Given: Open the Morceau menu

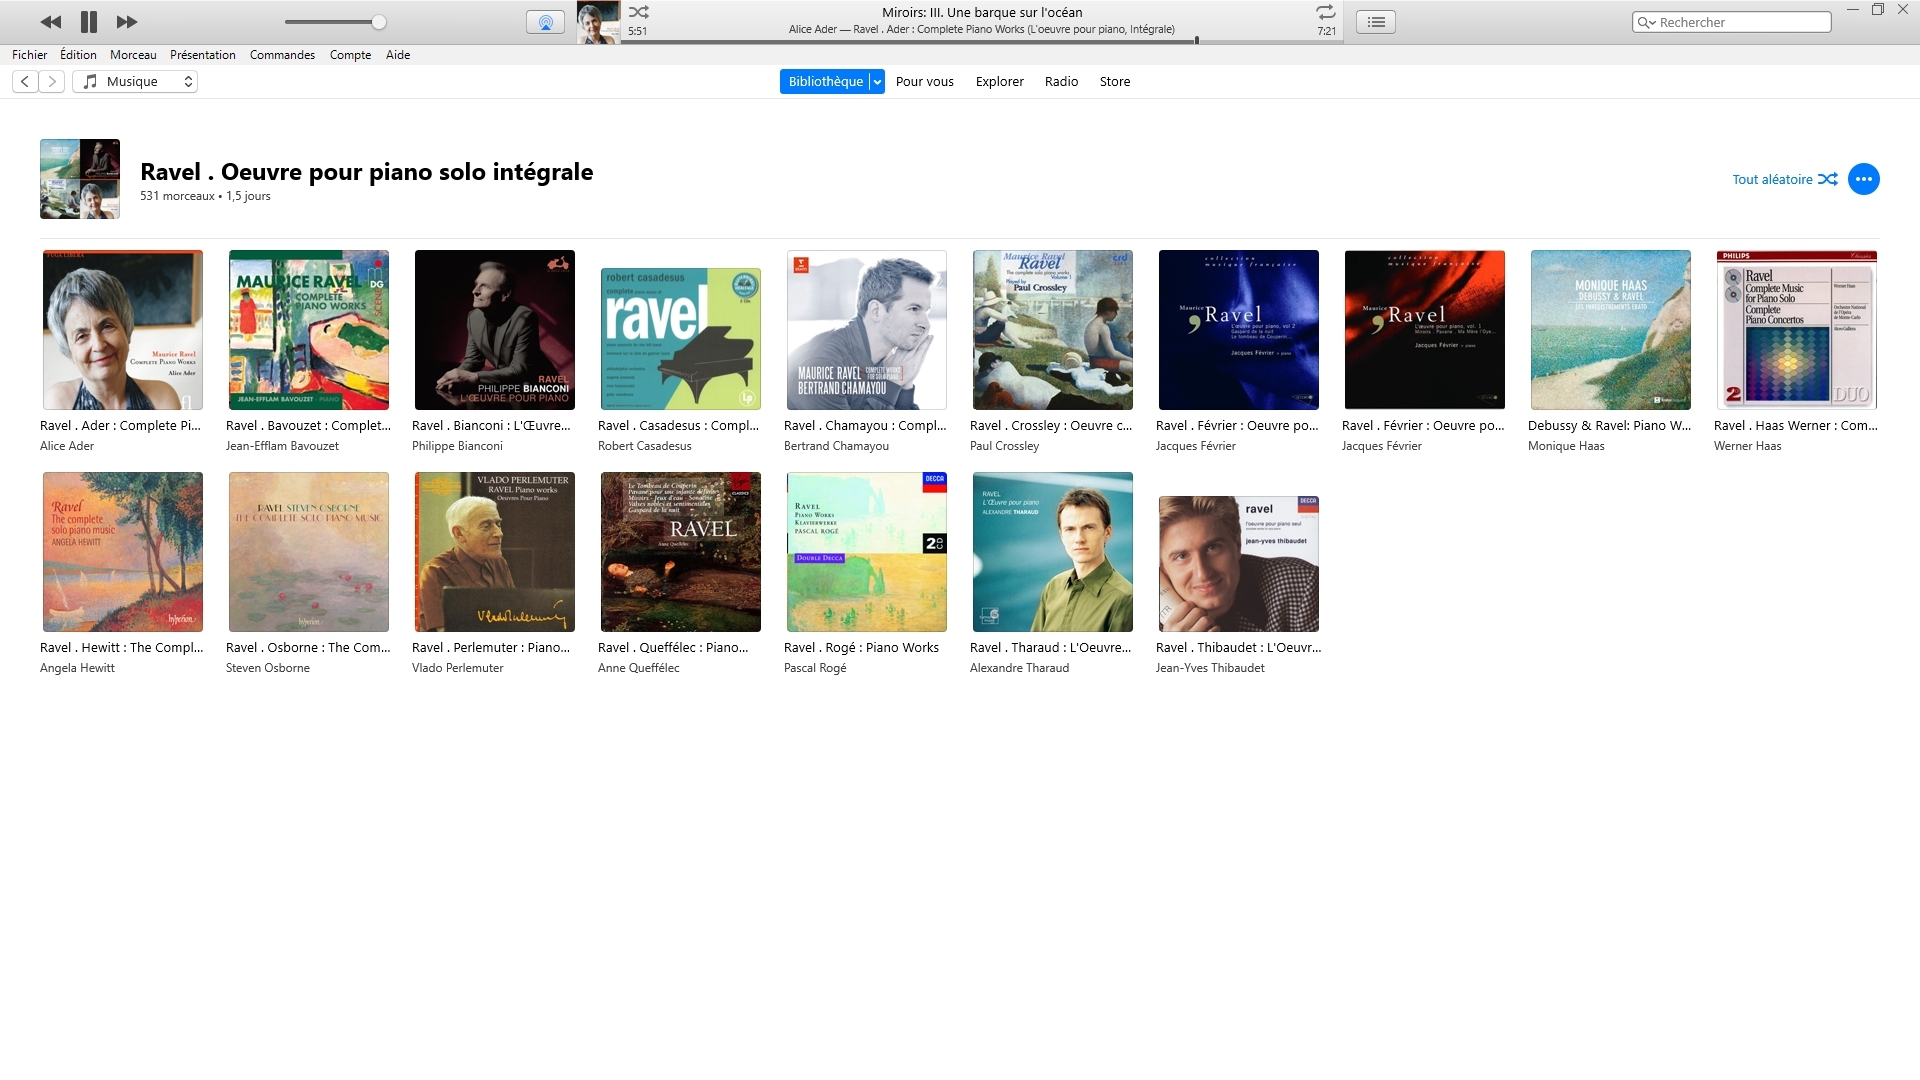Looking at the screenshot, I should coord(133,55).
